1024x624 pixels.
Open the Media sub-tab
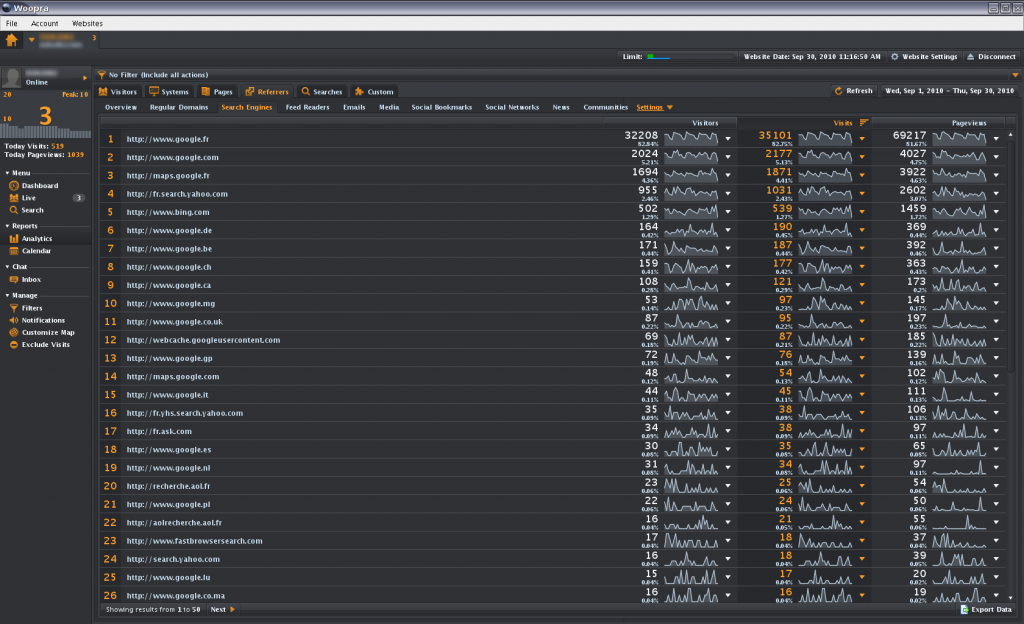coord(389,107)
